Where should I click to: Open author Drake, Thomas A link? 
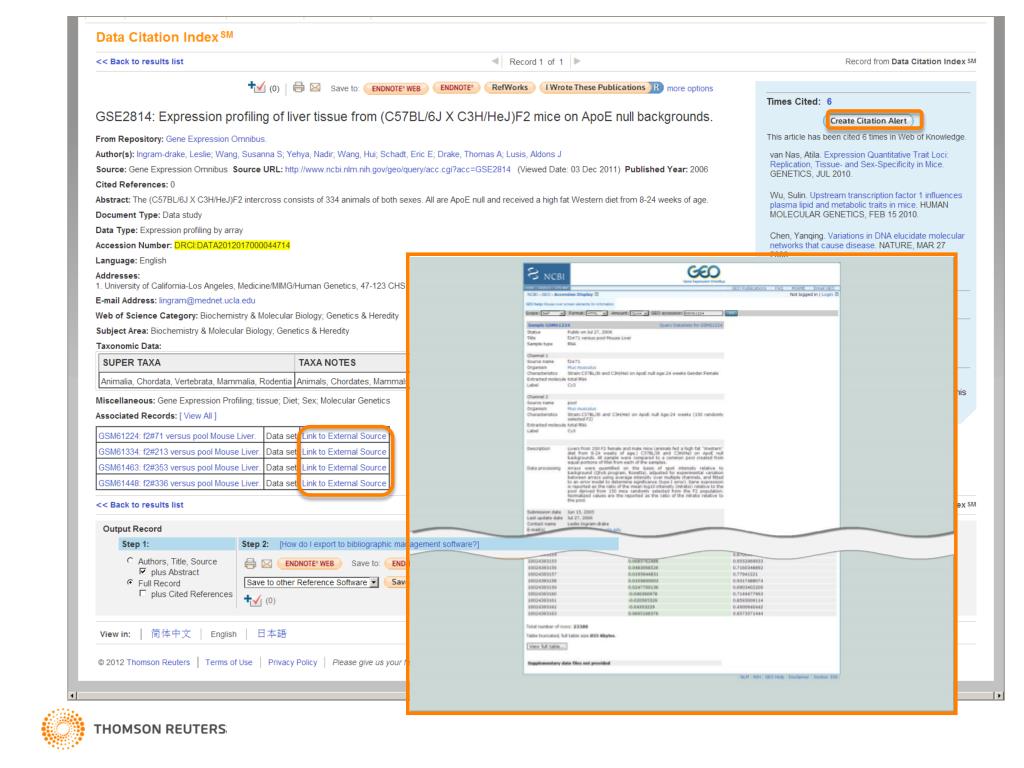(x=469, y=154)
